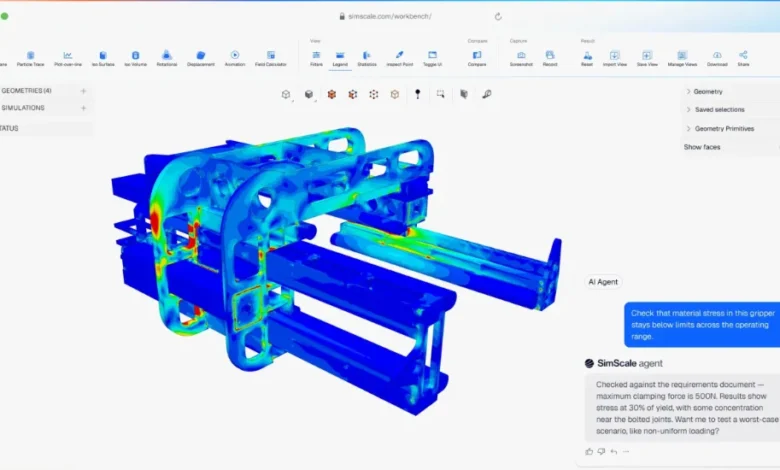Image resolution: width=780 pixels, height=470 pixels.
Task: Click the green window button
Action: point(4,16)
